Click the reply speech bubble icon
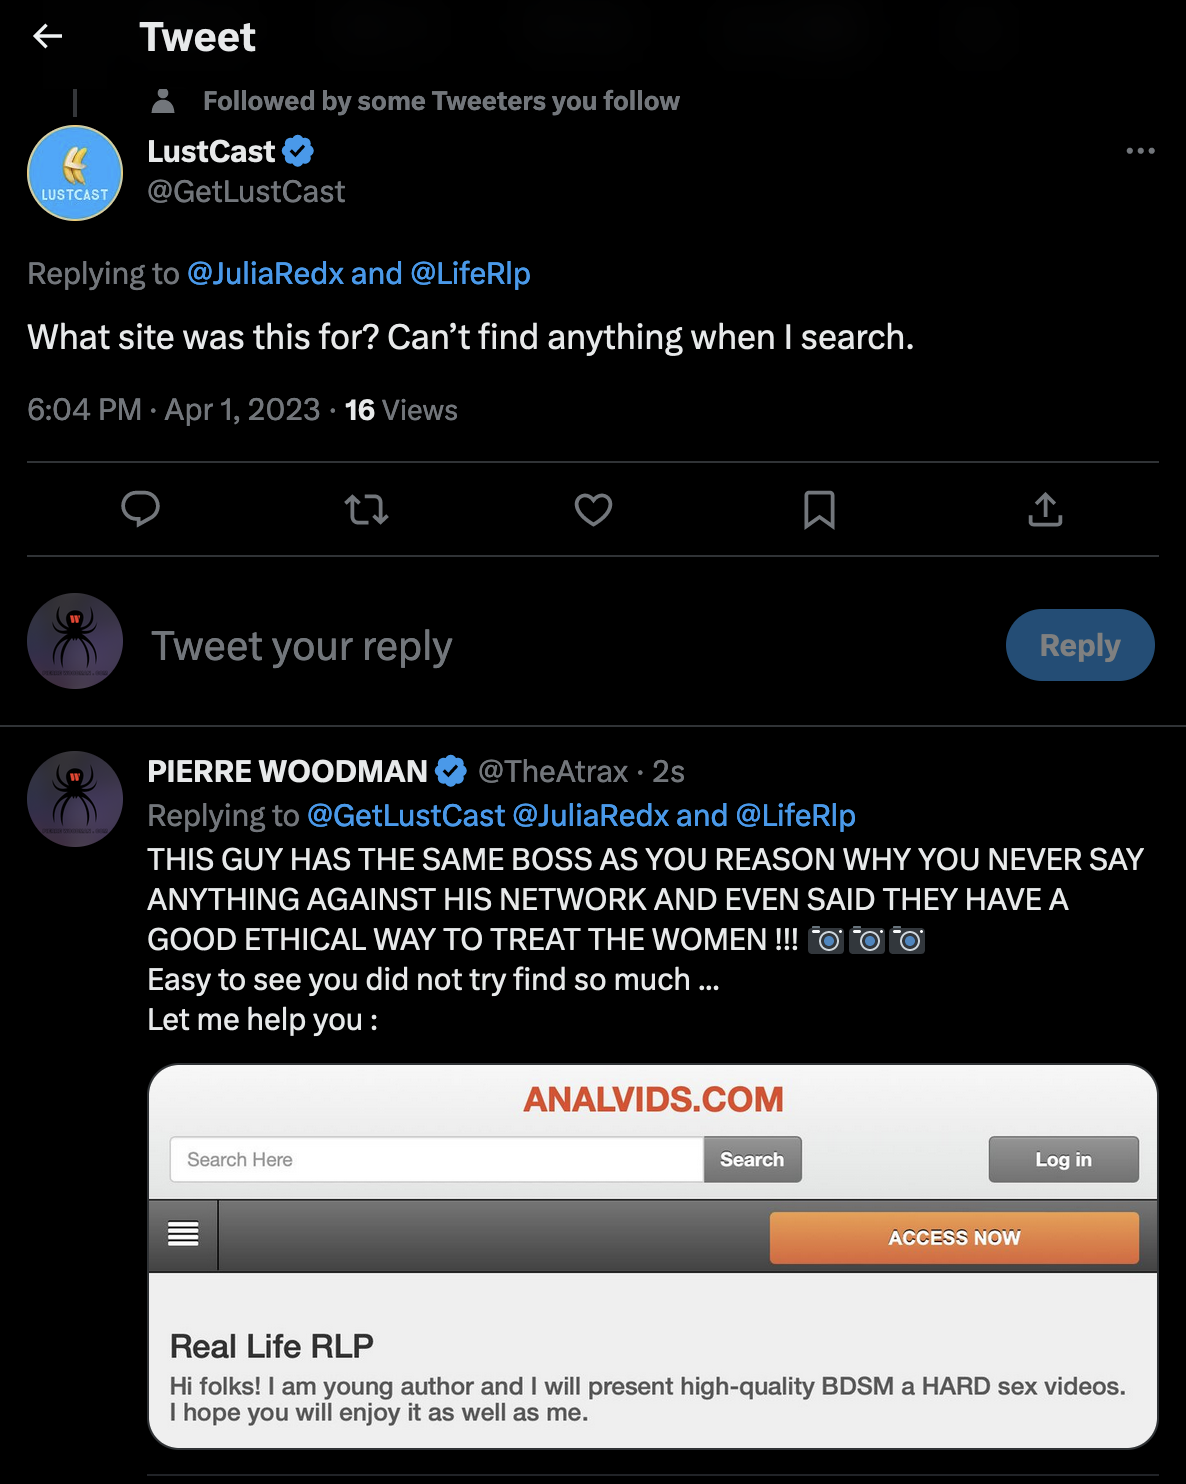Image resolution: width=1186 pixels, height=1484 pixels. pyautogui.click(x=140, y=509)
